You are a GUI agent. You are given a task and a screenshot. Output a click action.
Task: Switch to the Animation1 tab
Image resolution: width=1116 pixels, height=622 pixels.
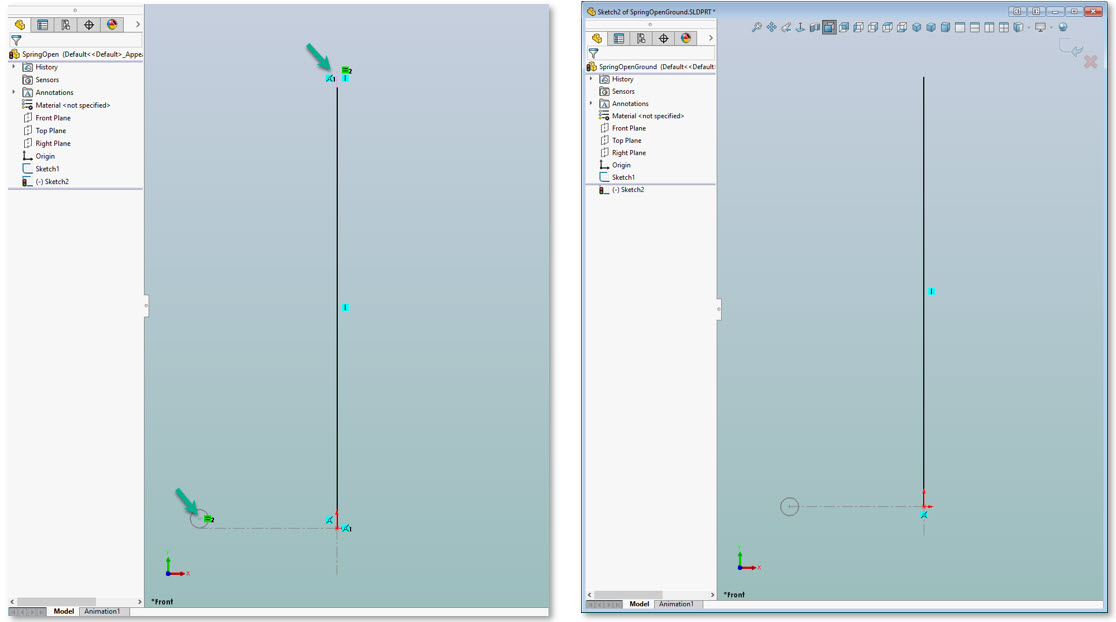tap(678, 604)
